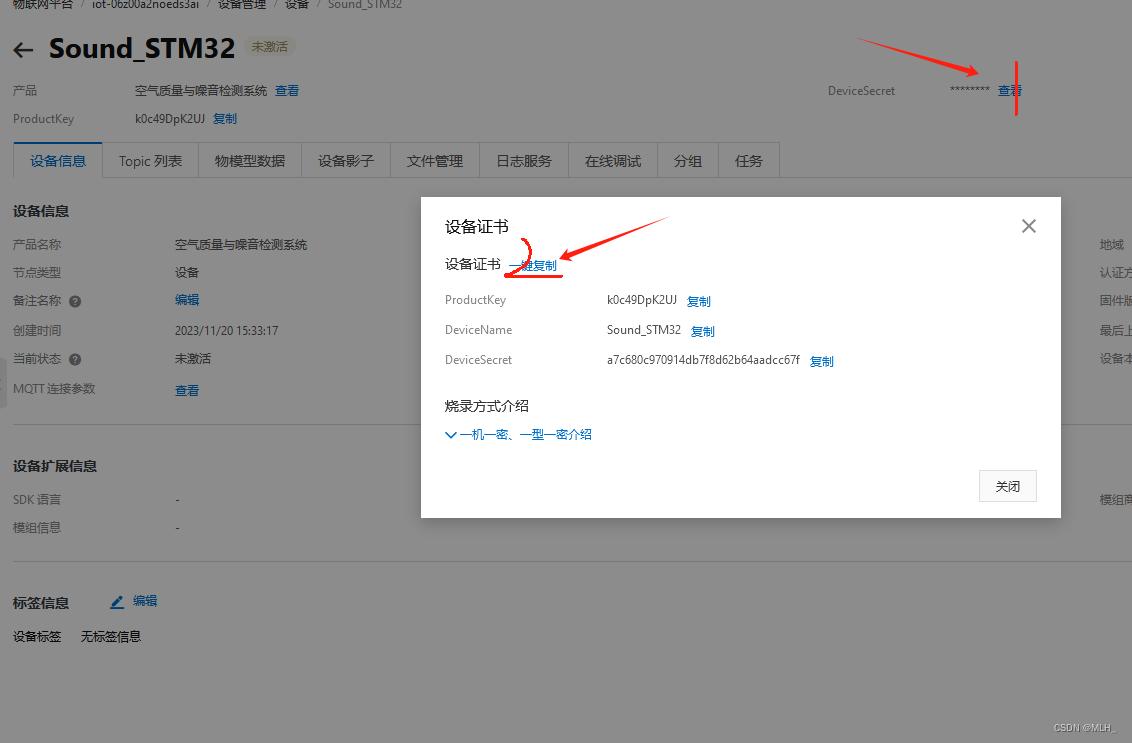Click 编辑 link next to 标签信息
Screen dimensions: 1132x743
[144, 601]
